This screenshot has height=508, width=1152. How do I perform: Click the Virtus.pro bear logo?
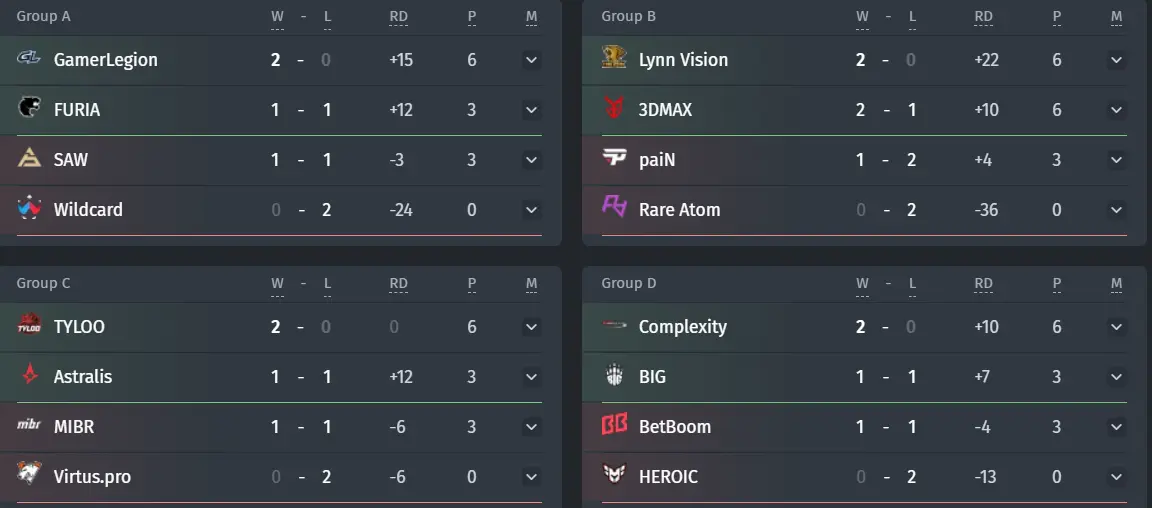(x=29, y=474)
